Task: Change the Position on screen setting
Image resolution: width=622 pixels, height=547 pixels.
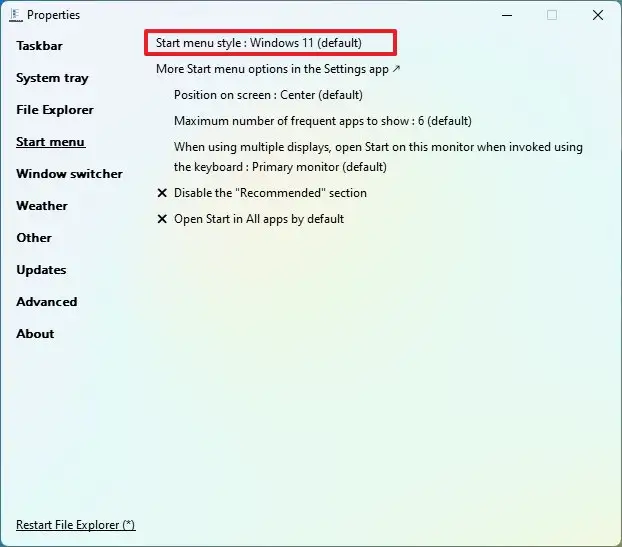Action: pos(268,95)
